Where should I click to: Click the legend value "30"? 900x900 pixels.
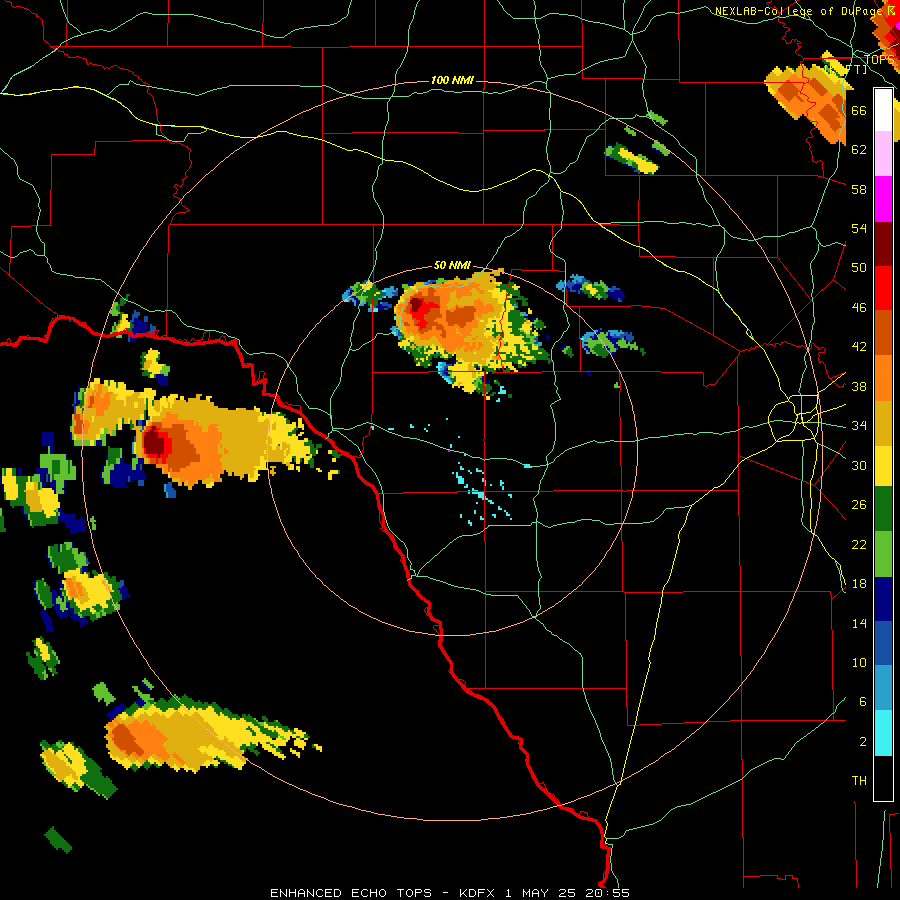[x=859, y=465]
